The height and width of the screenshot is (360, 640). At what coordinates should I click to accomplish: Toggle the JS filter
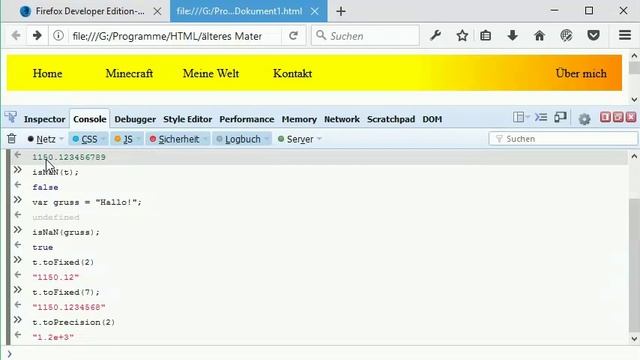point(124,139)
